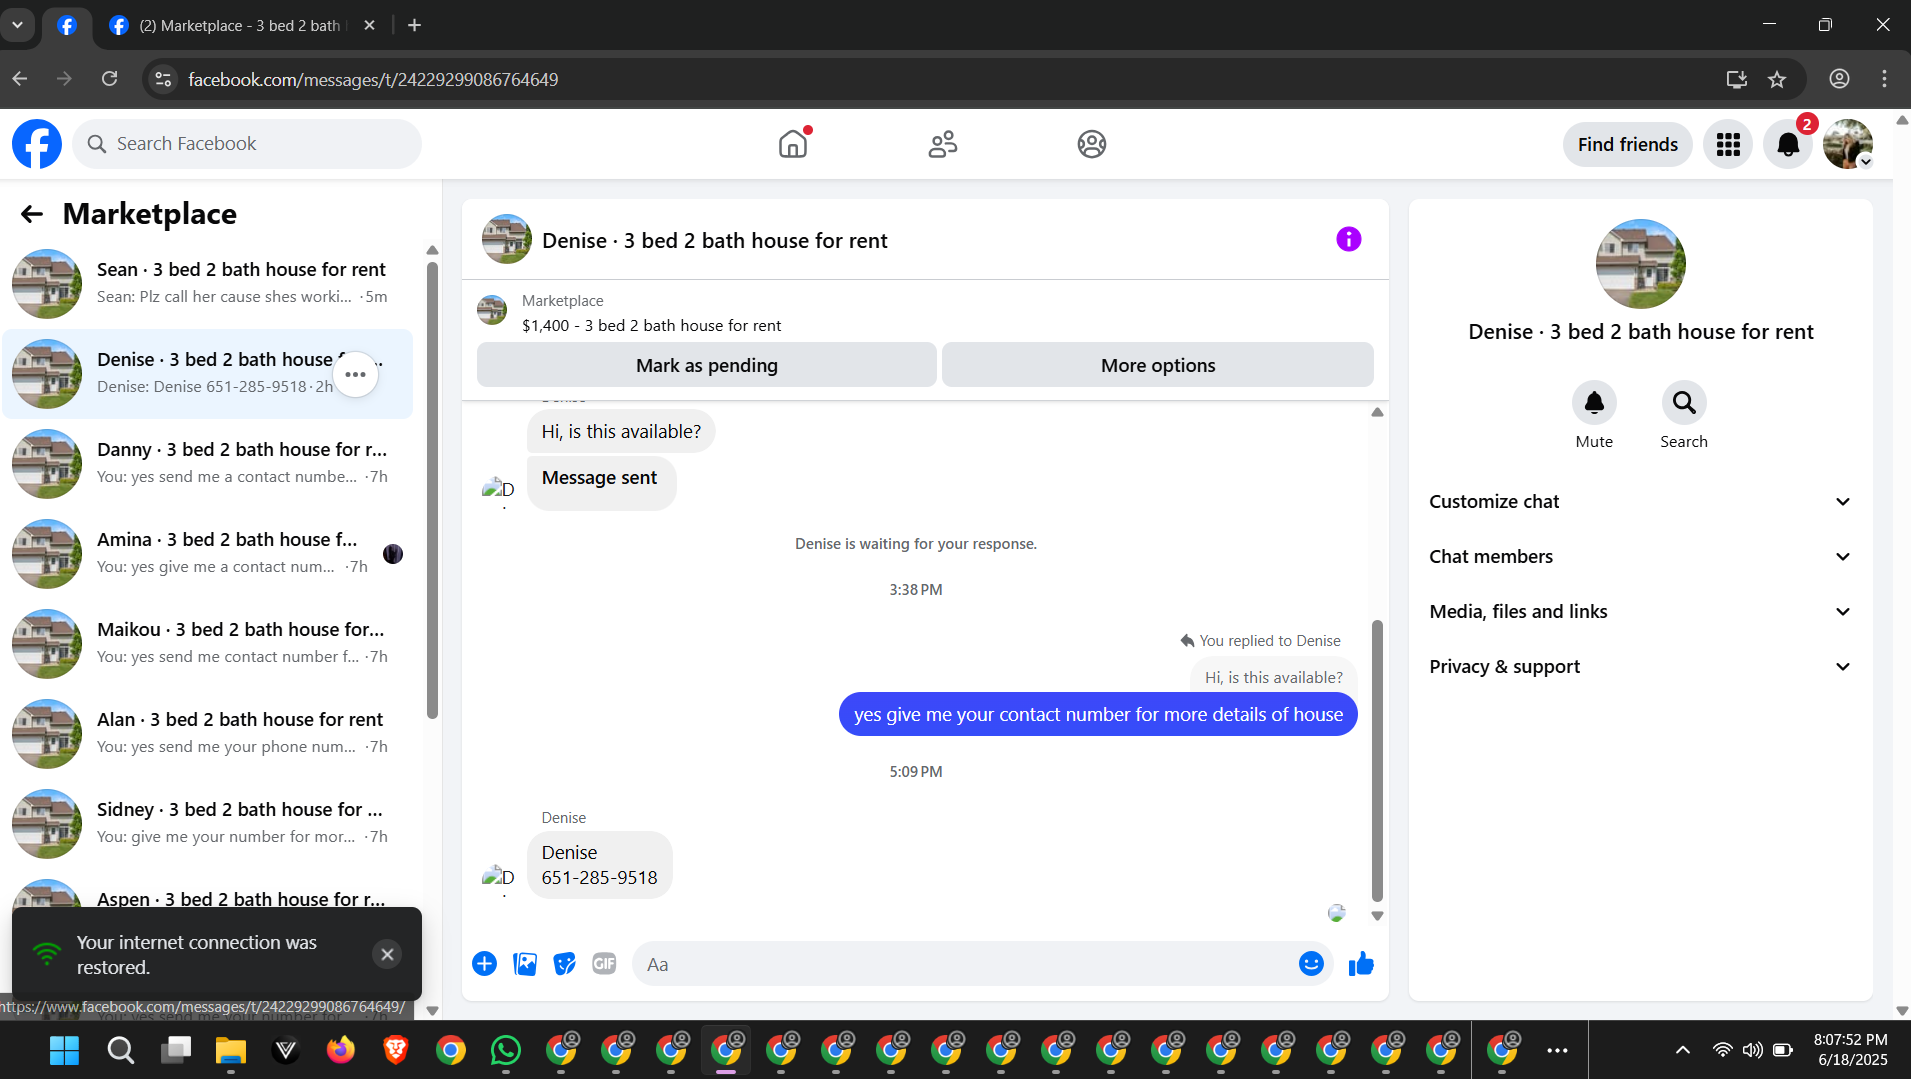Open the account profile picture menu
1911x1079 pixels.
[1848, 144]
